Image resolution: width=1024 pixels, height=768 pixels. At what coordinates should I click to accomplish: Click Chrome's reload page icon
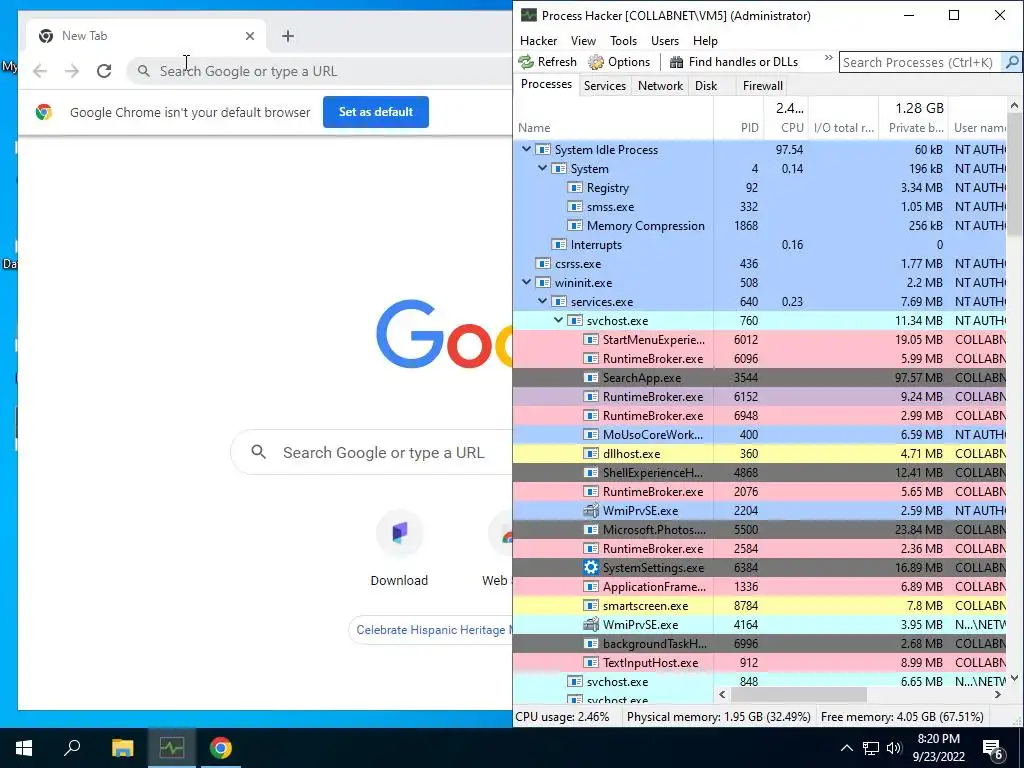point(104,71)
